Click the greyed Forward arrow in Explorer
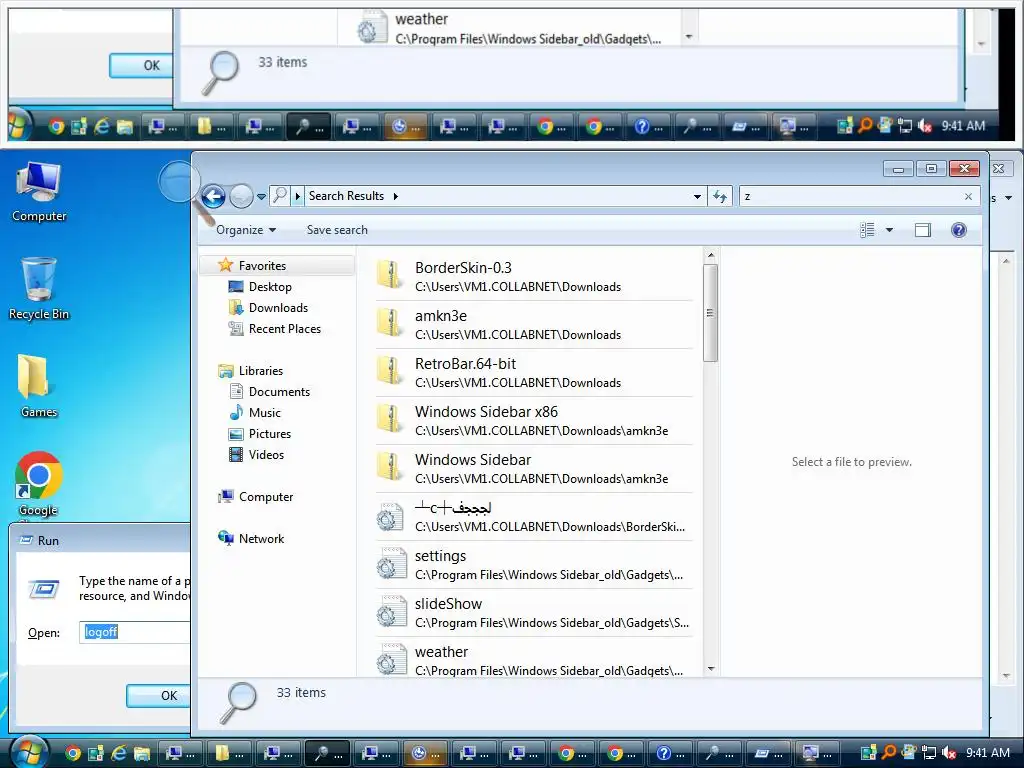This screenshot has height=768, width=1024. [241, 196]
